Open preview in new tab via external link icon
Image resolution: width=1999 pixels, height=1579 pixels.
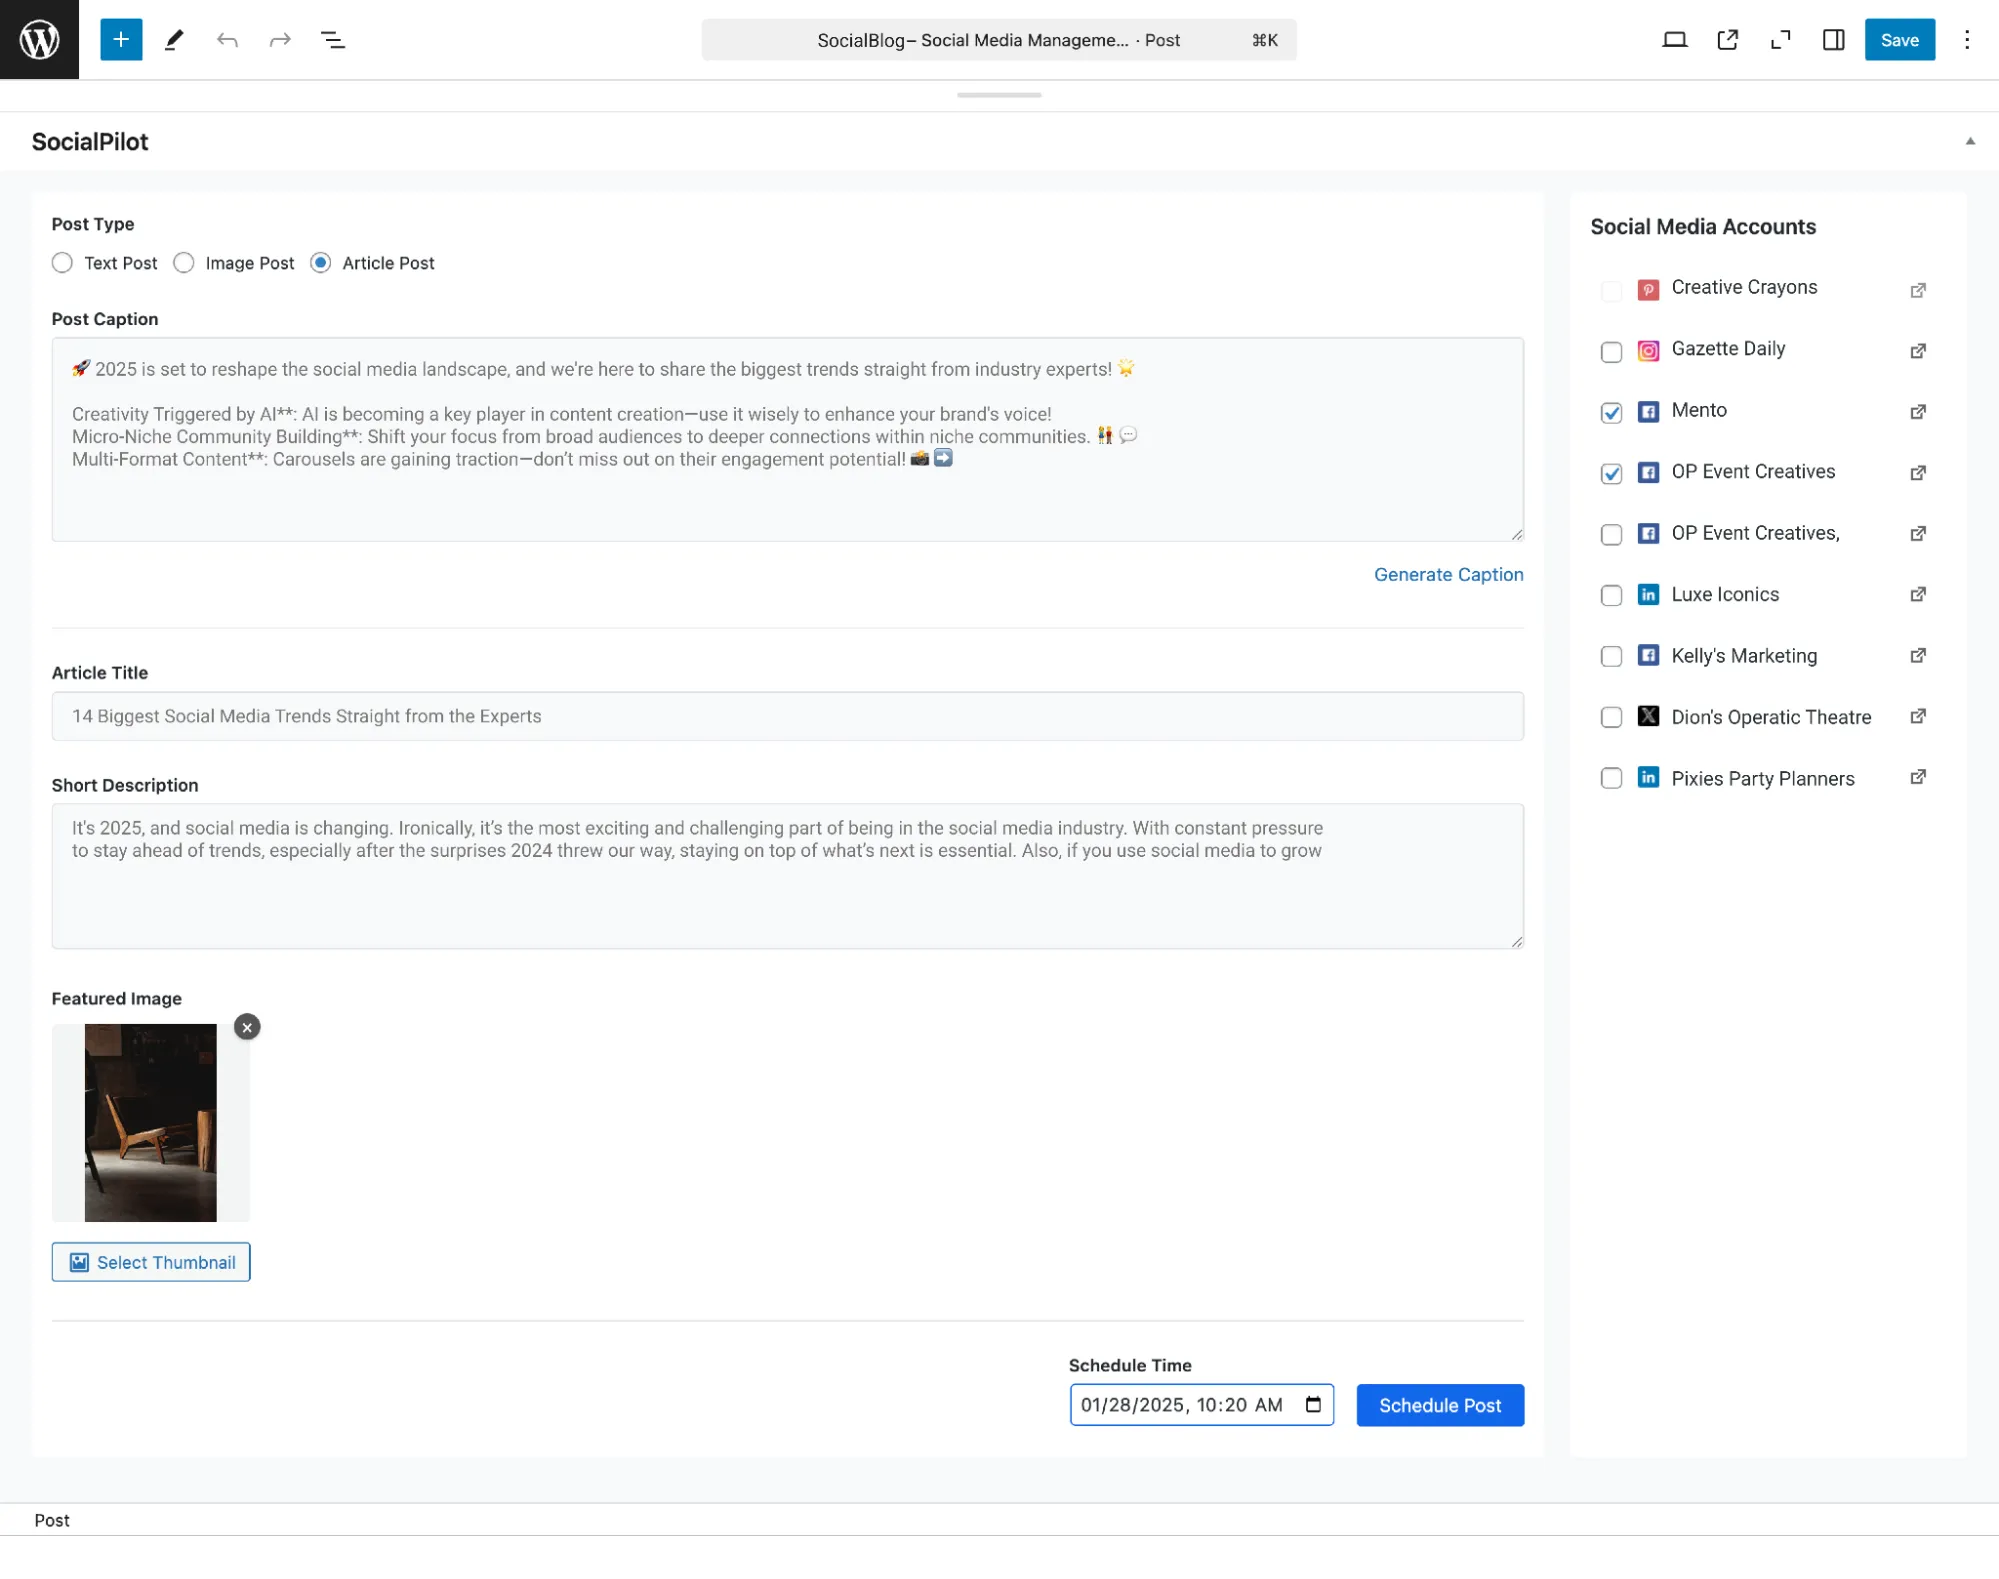coord(1728,40)
